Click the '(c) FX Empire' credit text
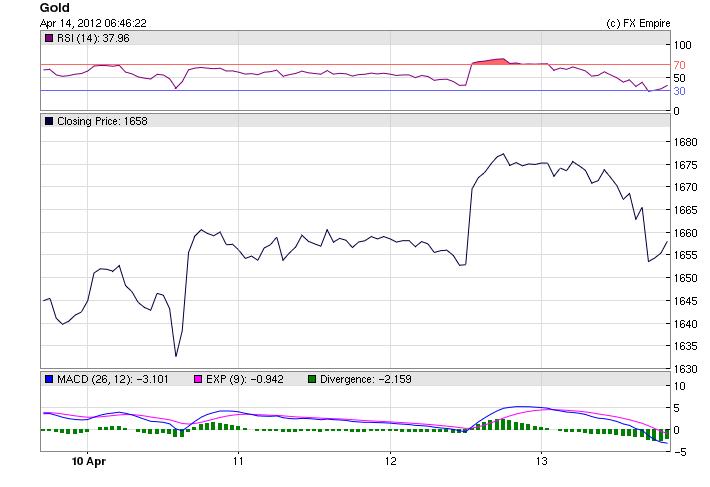 click(x=638, y=23)
